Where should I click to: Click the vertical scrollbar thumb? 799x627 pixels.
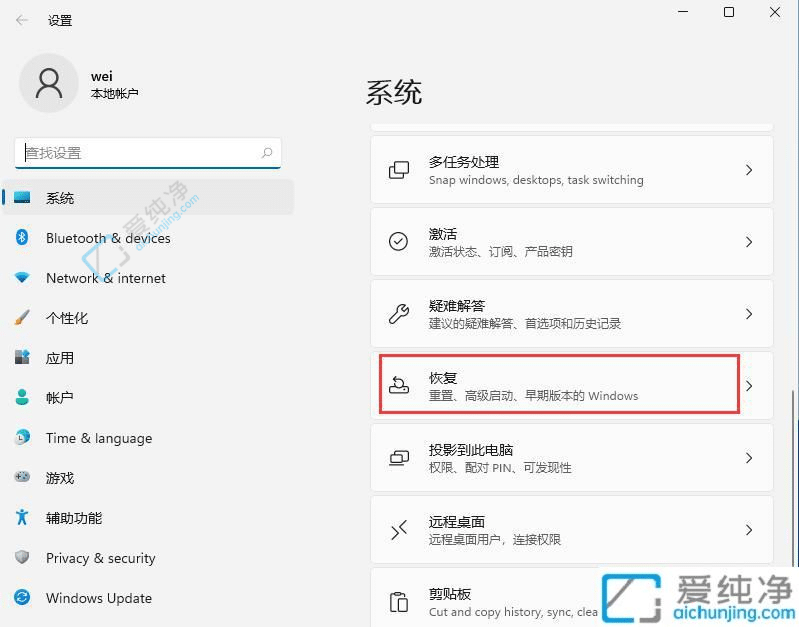[x=793, y=476]
